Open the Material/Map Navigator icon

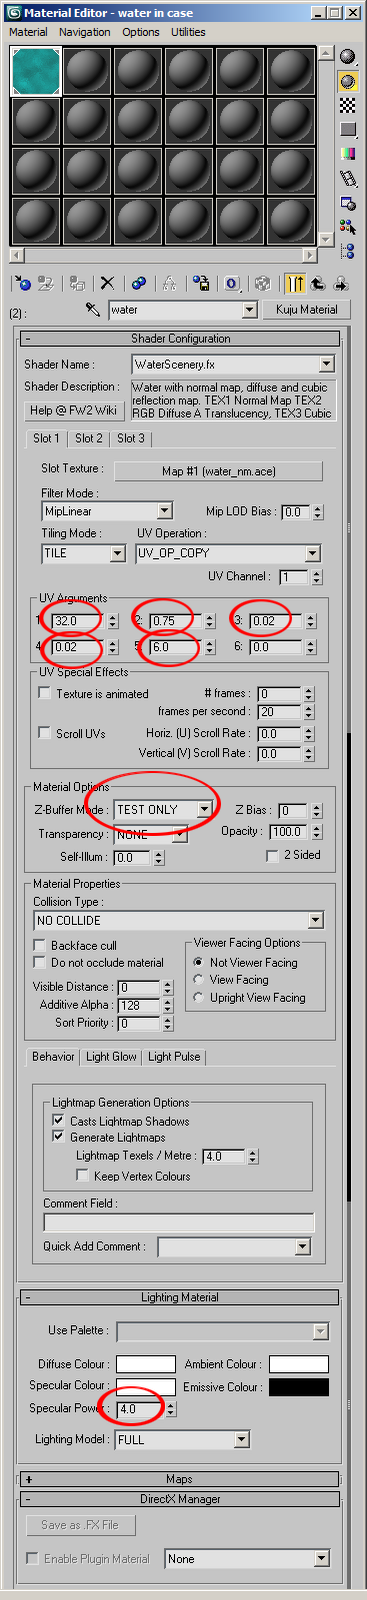coord(347,251)
